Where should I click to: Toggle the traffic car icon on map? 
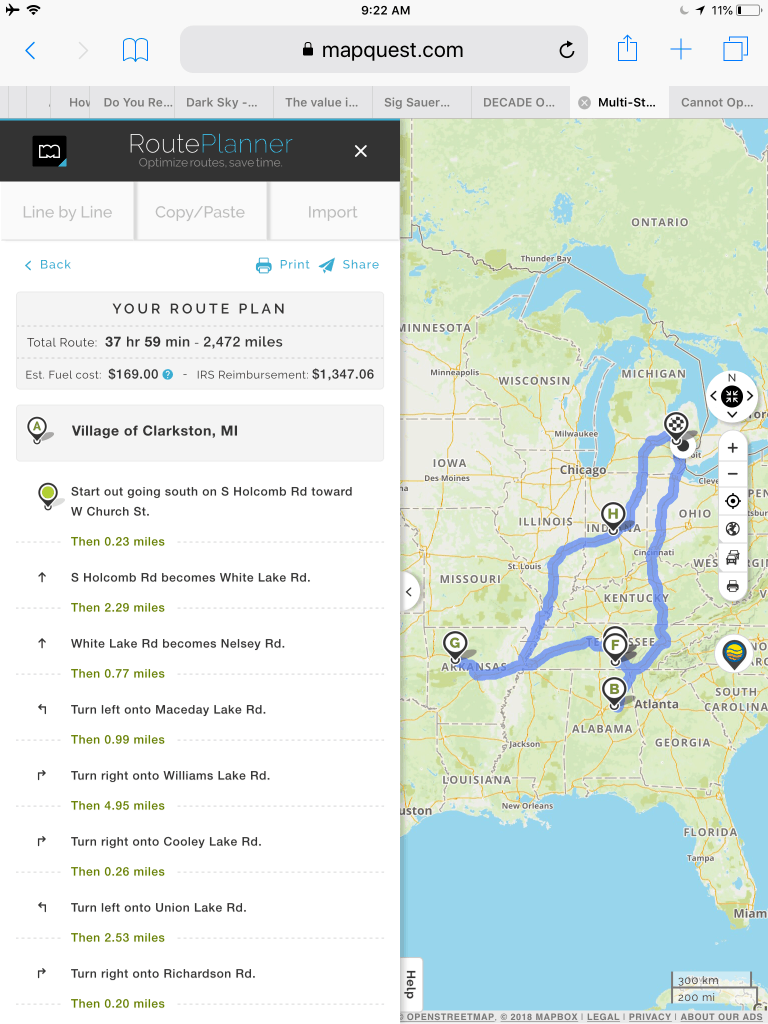coord(733,558)
